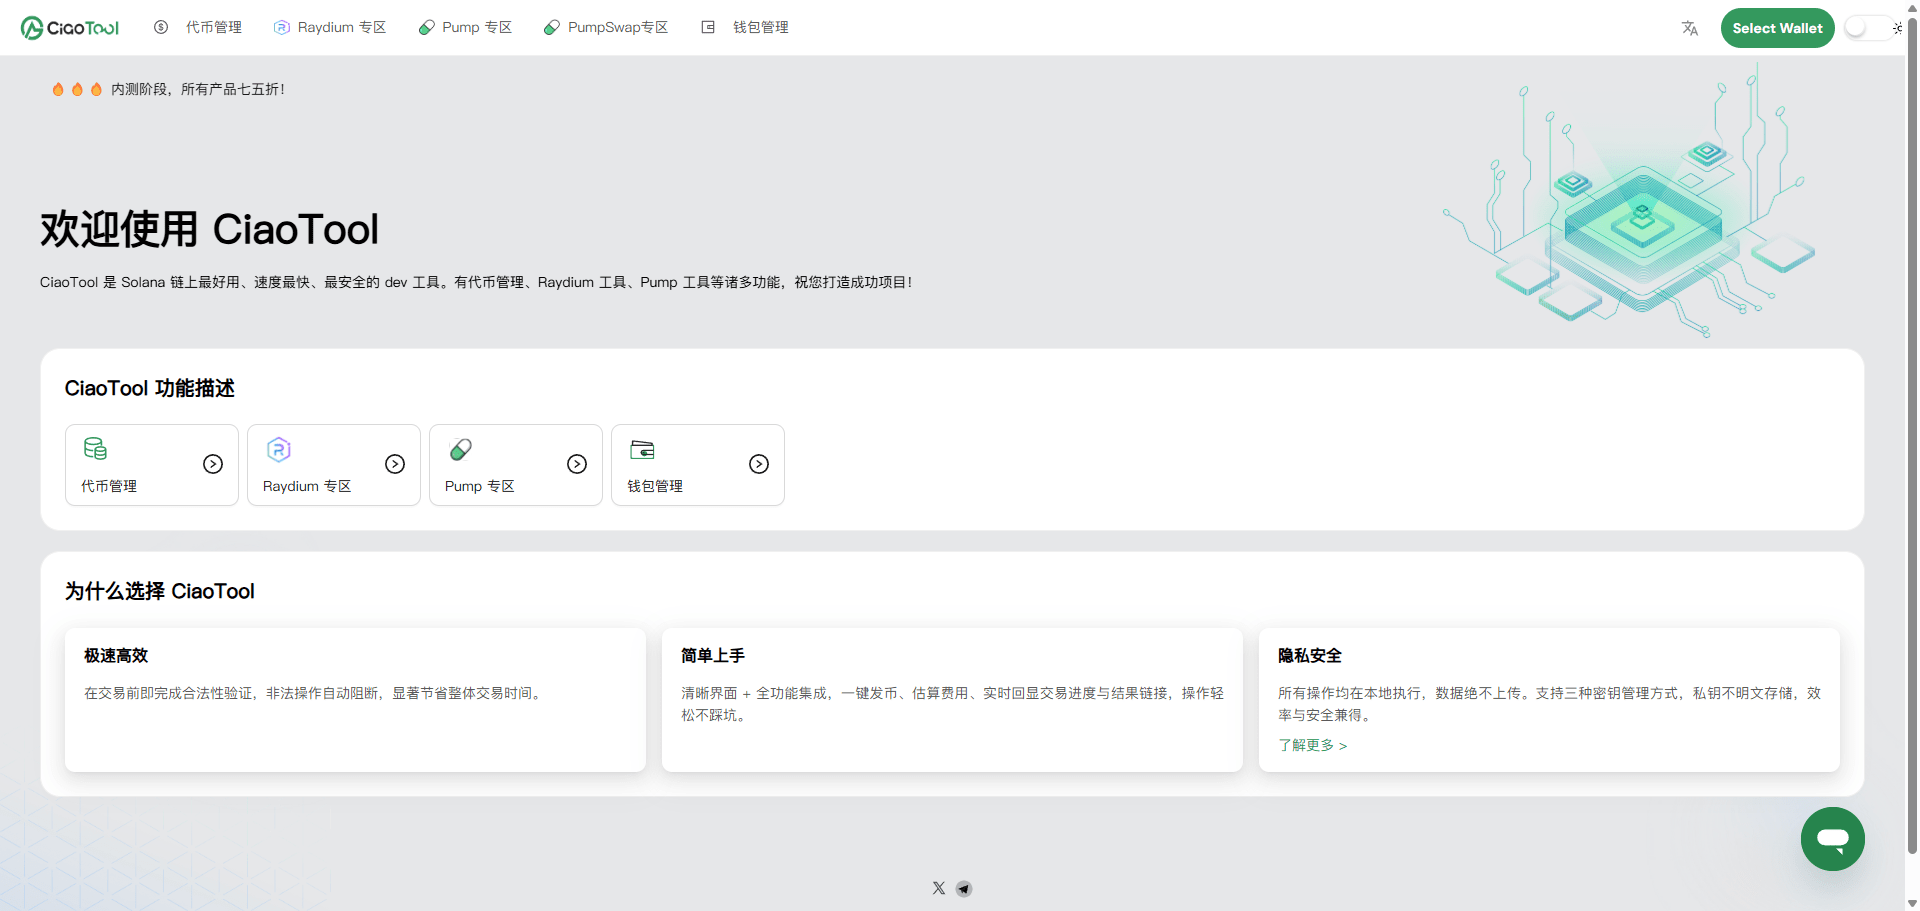The image size is (1920, 911).
Task: Open the 代币管理 navigation menu
Action: tap(199, 28)
